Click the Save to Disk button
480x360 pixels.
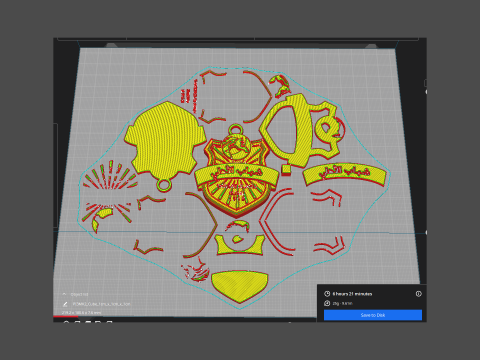point(373,315)
